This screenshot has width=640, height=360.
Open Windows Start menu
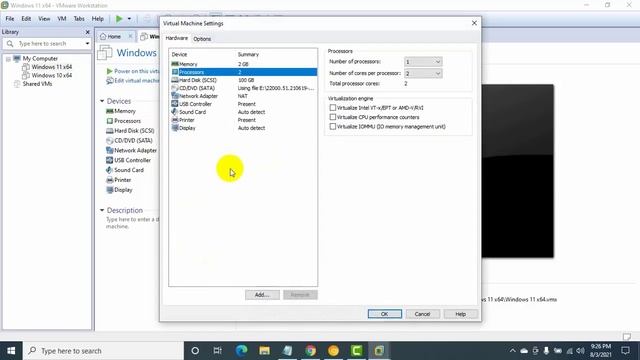pyautogui.click(x=11, y=351)
